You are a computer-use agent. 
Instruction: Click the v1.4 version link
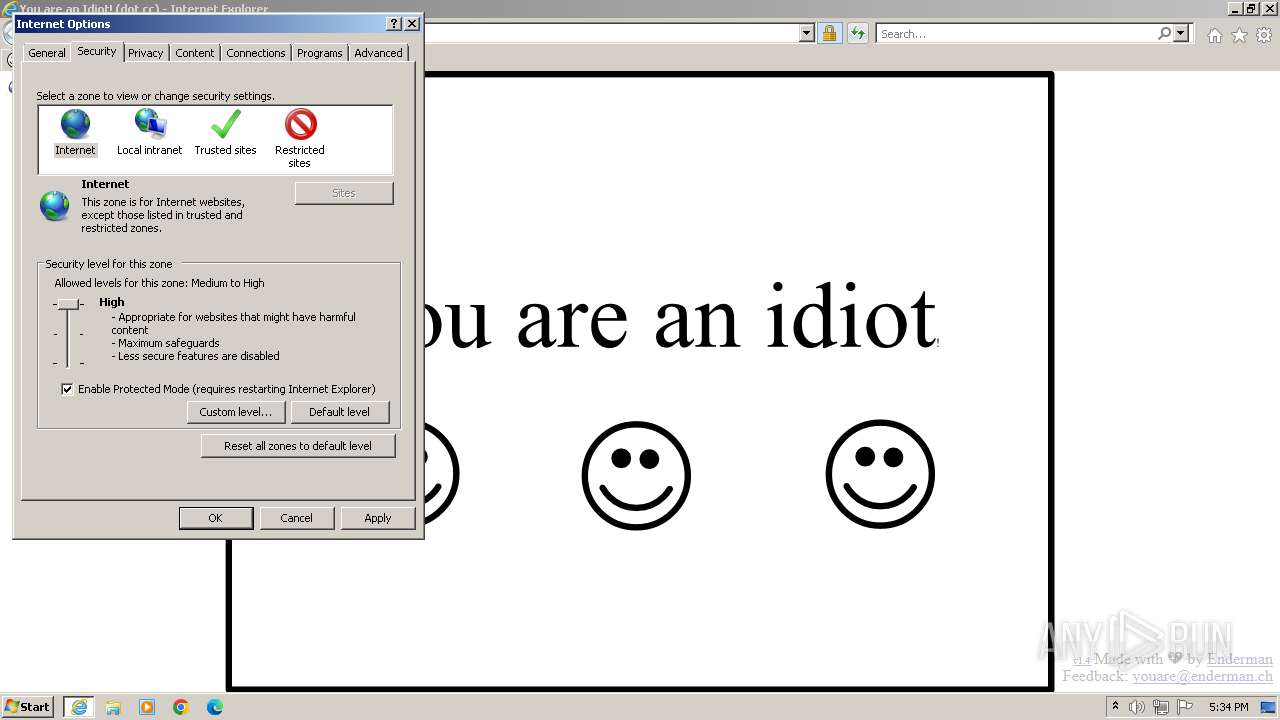tap(1081, 661)
